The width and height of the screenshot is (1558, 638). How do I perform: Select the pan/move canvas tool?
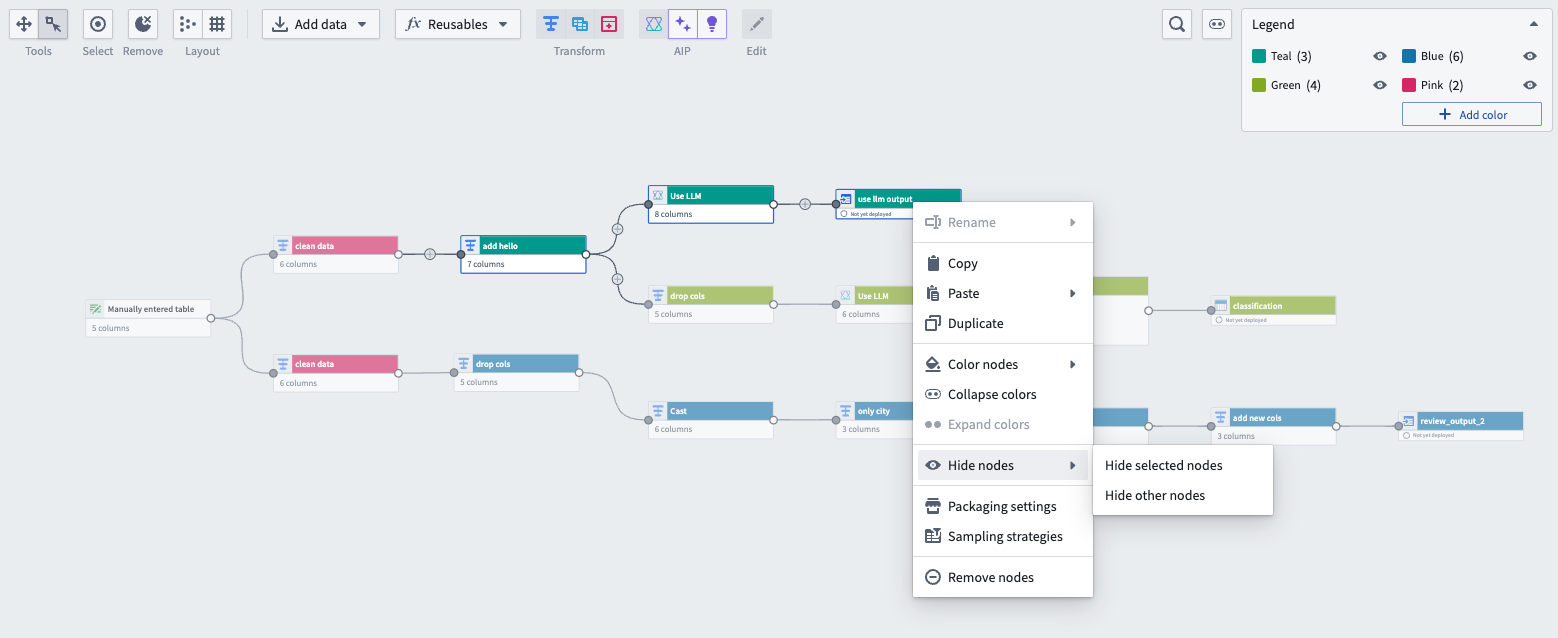tap(25, 24)
